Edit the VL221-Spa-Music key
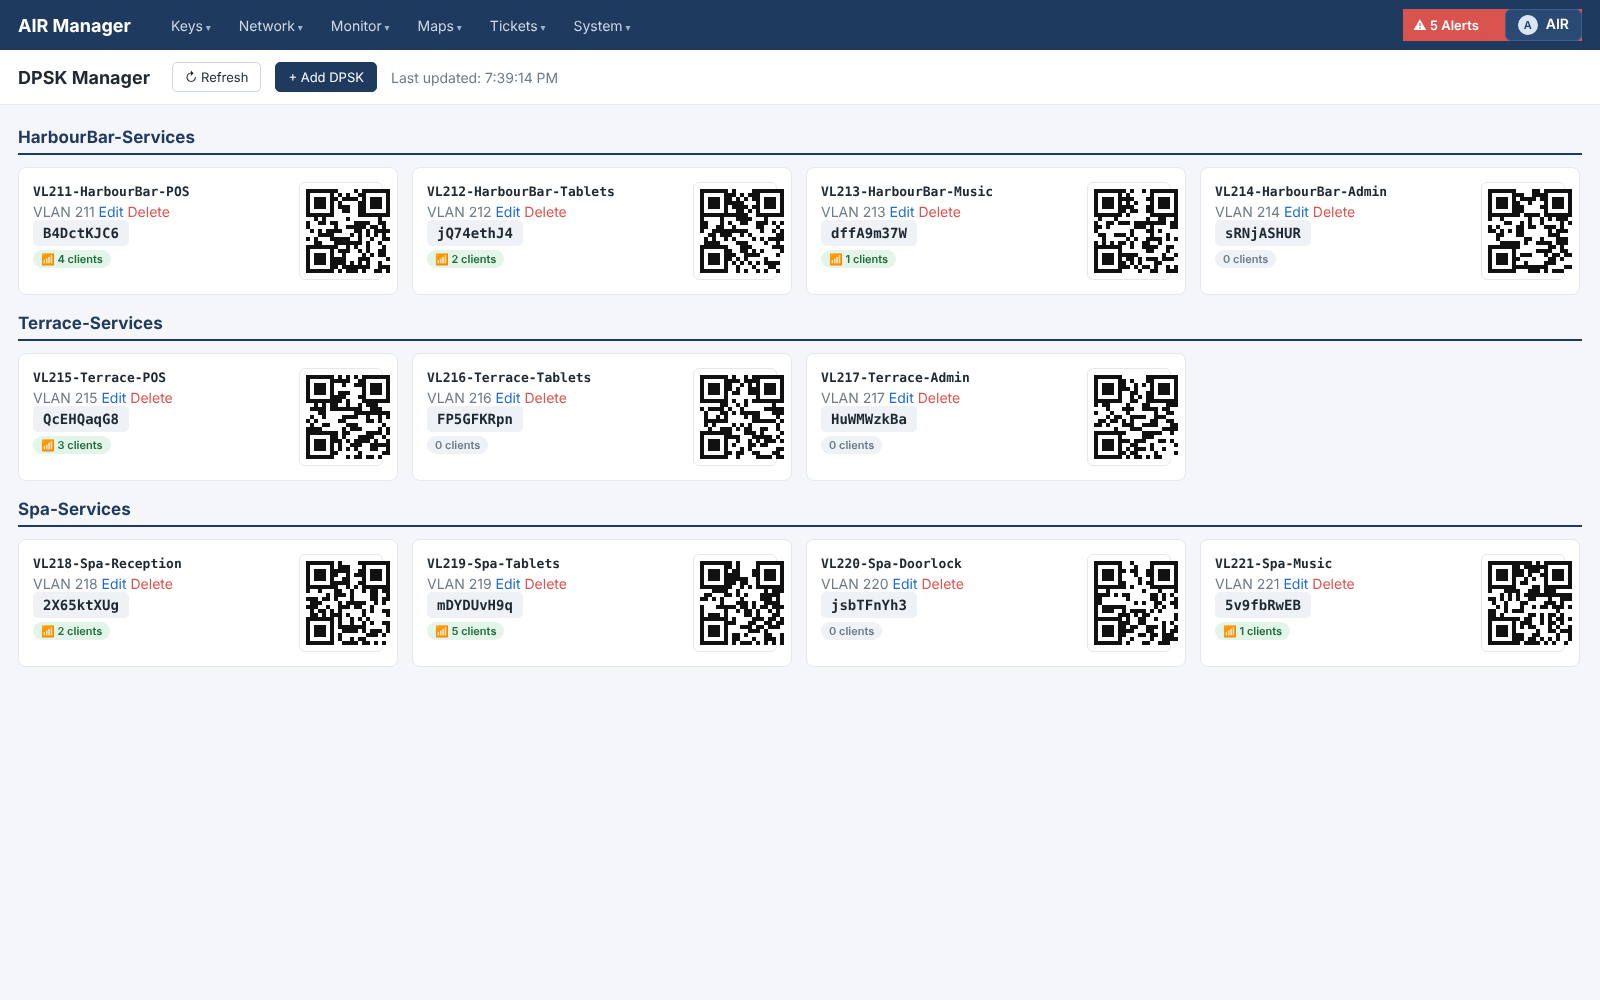 (1296, 584)
